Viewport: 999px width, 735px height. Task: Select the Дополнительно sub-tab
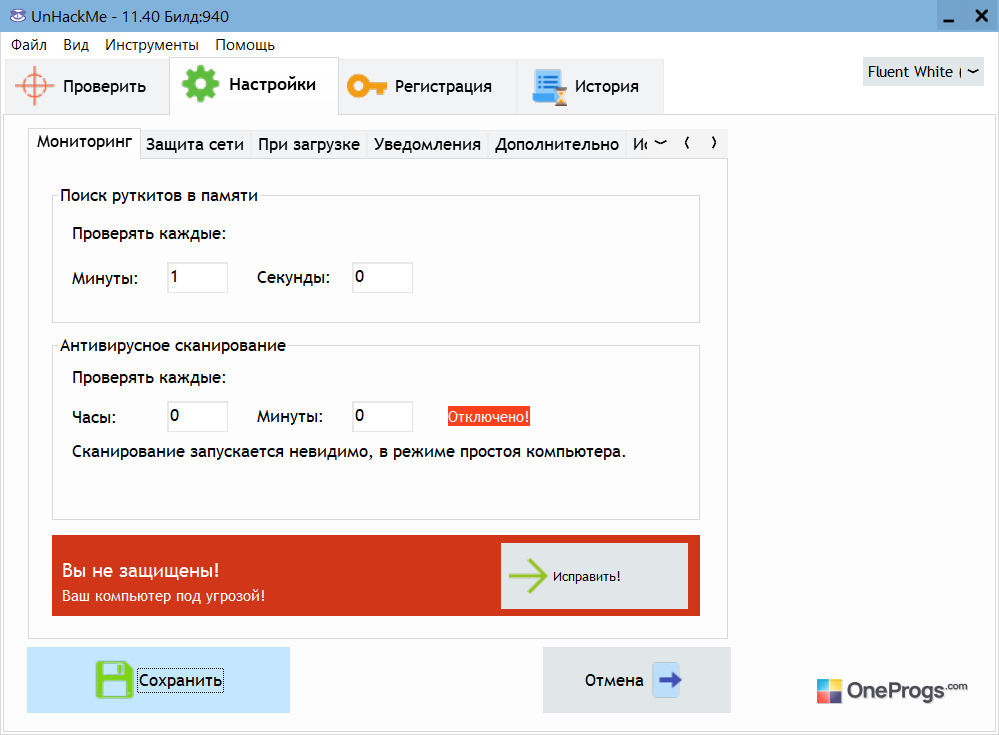point(557,145)
